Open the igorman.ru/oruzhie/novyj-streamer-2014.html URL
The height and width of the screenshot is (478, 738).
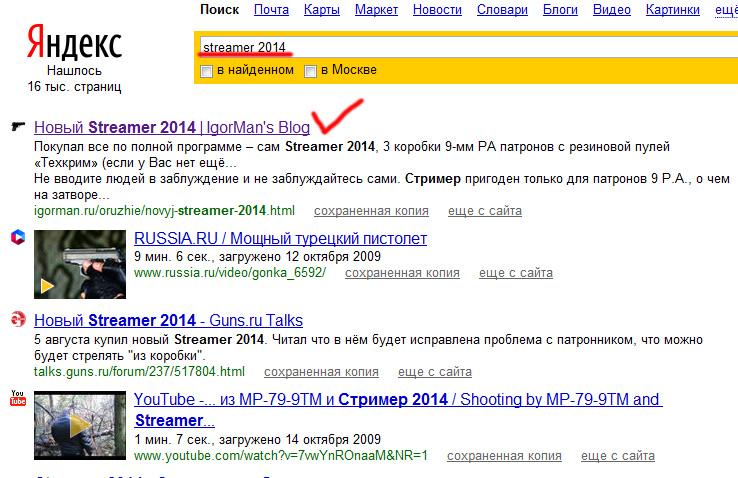(164, 210)
